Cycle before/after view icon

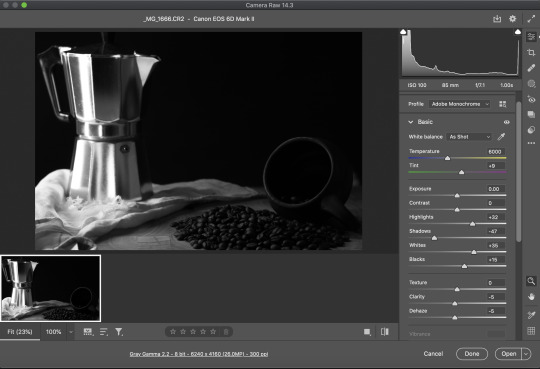(x=385, y=332)
